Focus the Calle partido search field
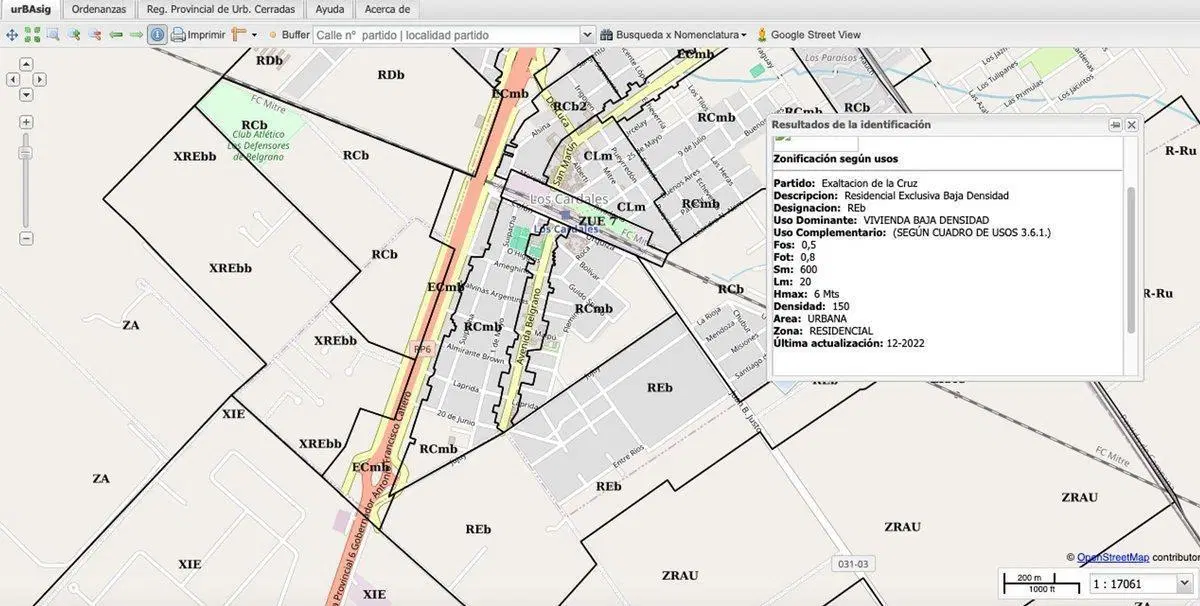The height and width of the screenshot is (606, 1200). point(446,34)
